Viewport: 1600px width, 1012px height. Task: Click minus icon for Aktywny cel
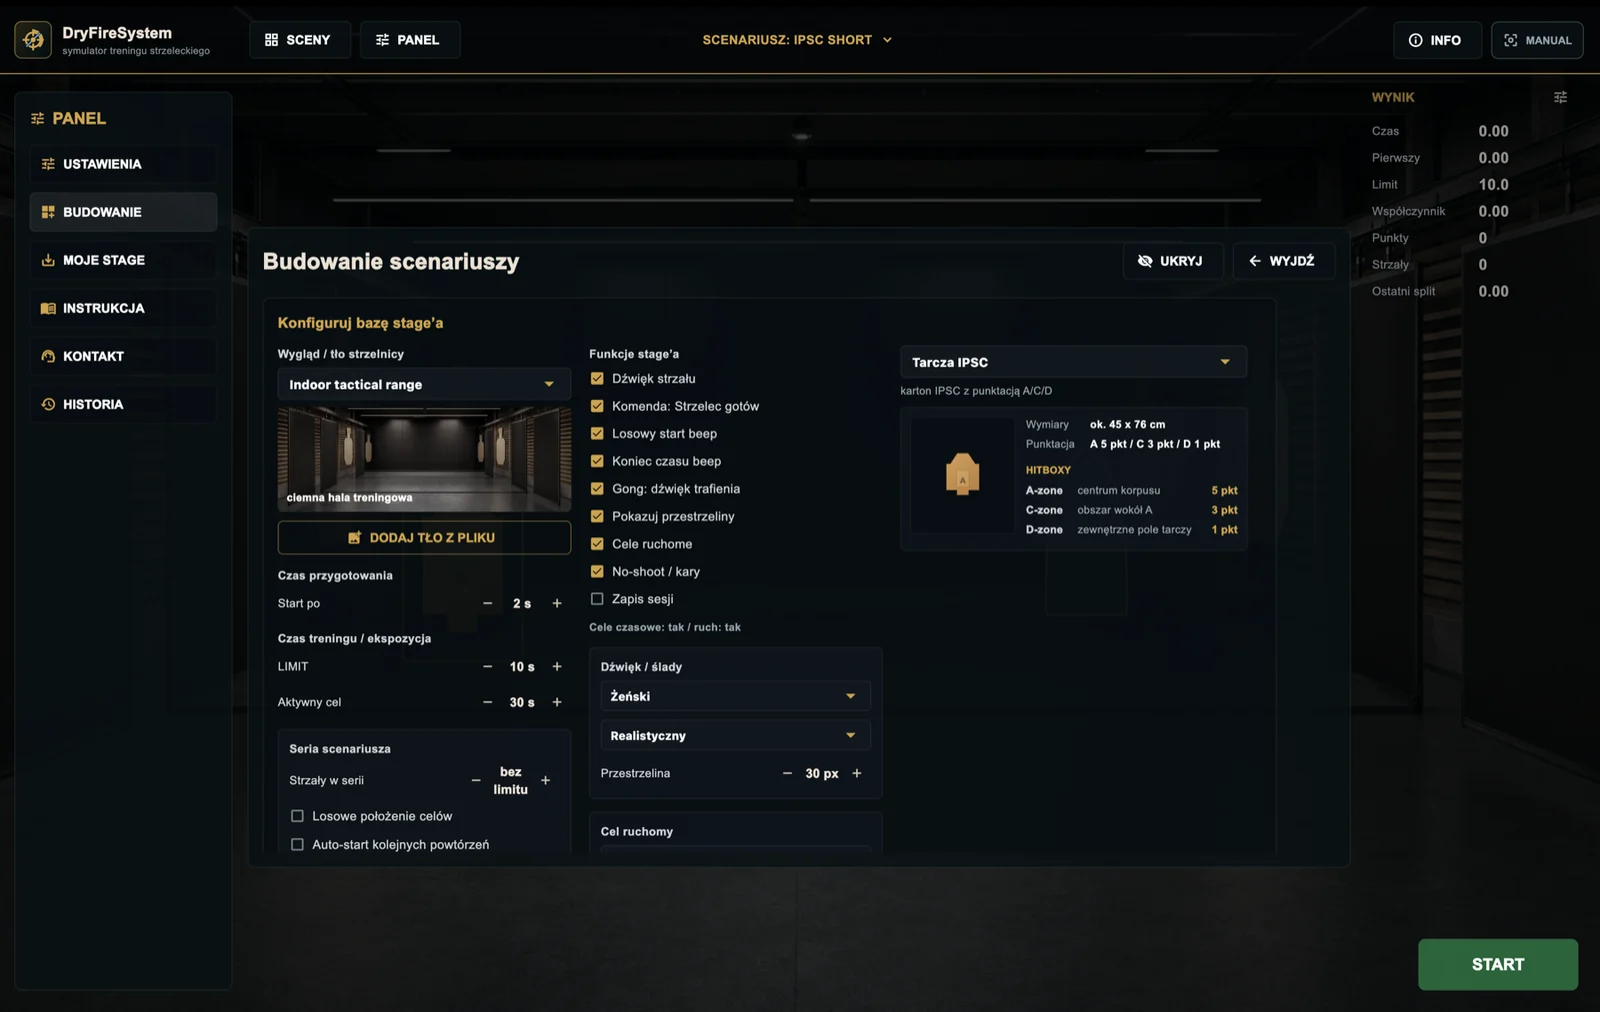(x=487, y=702)
